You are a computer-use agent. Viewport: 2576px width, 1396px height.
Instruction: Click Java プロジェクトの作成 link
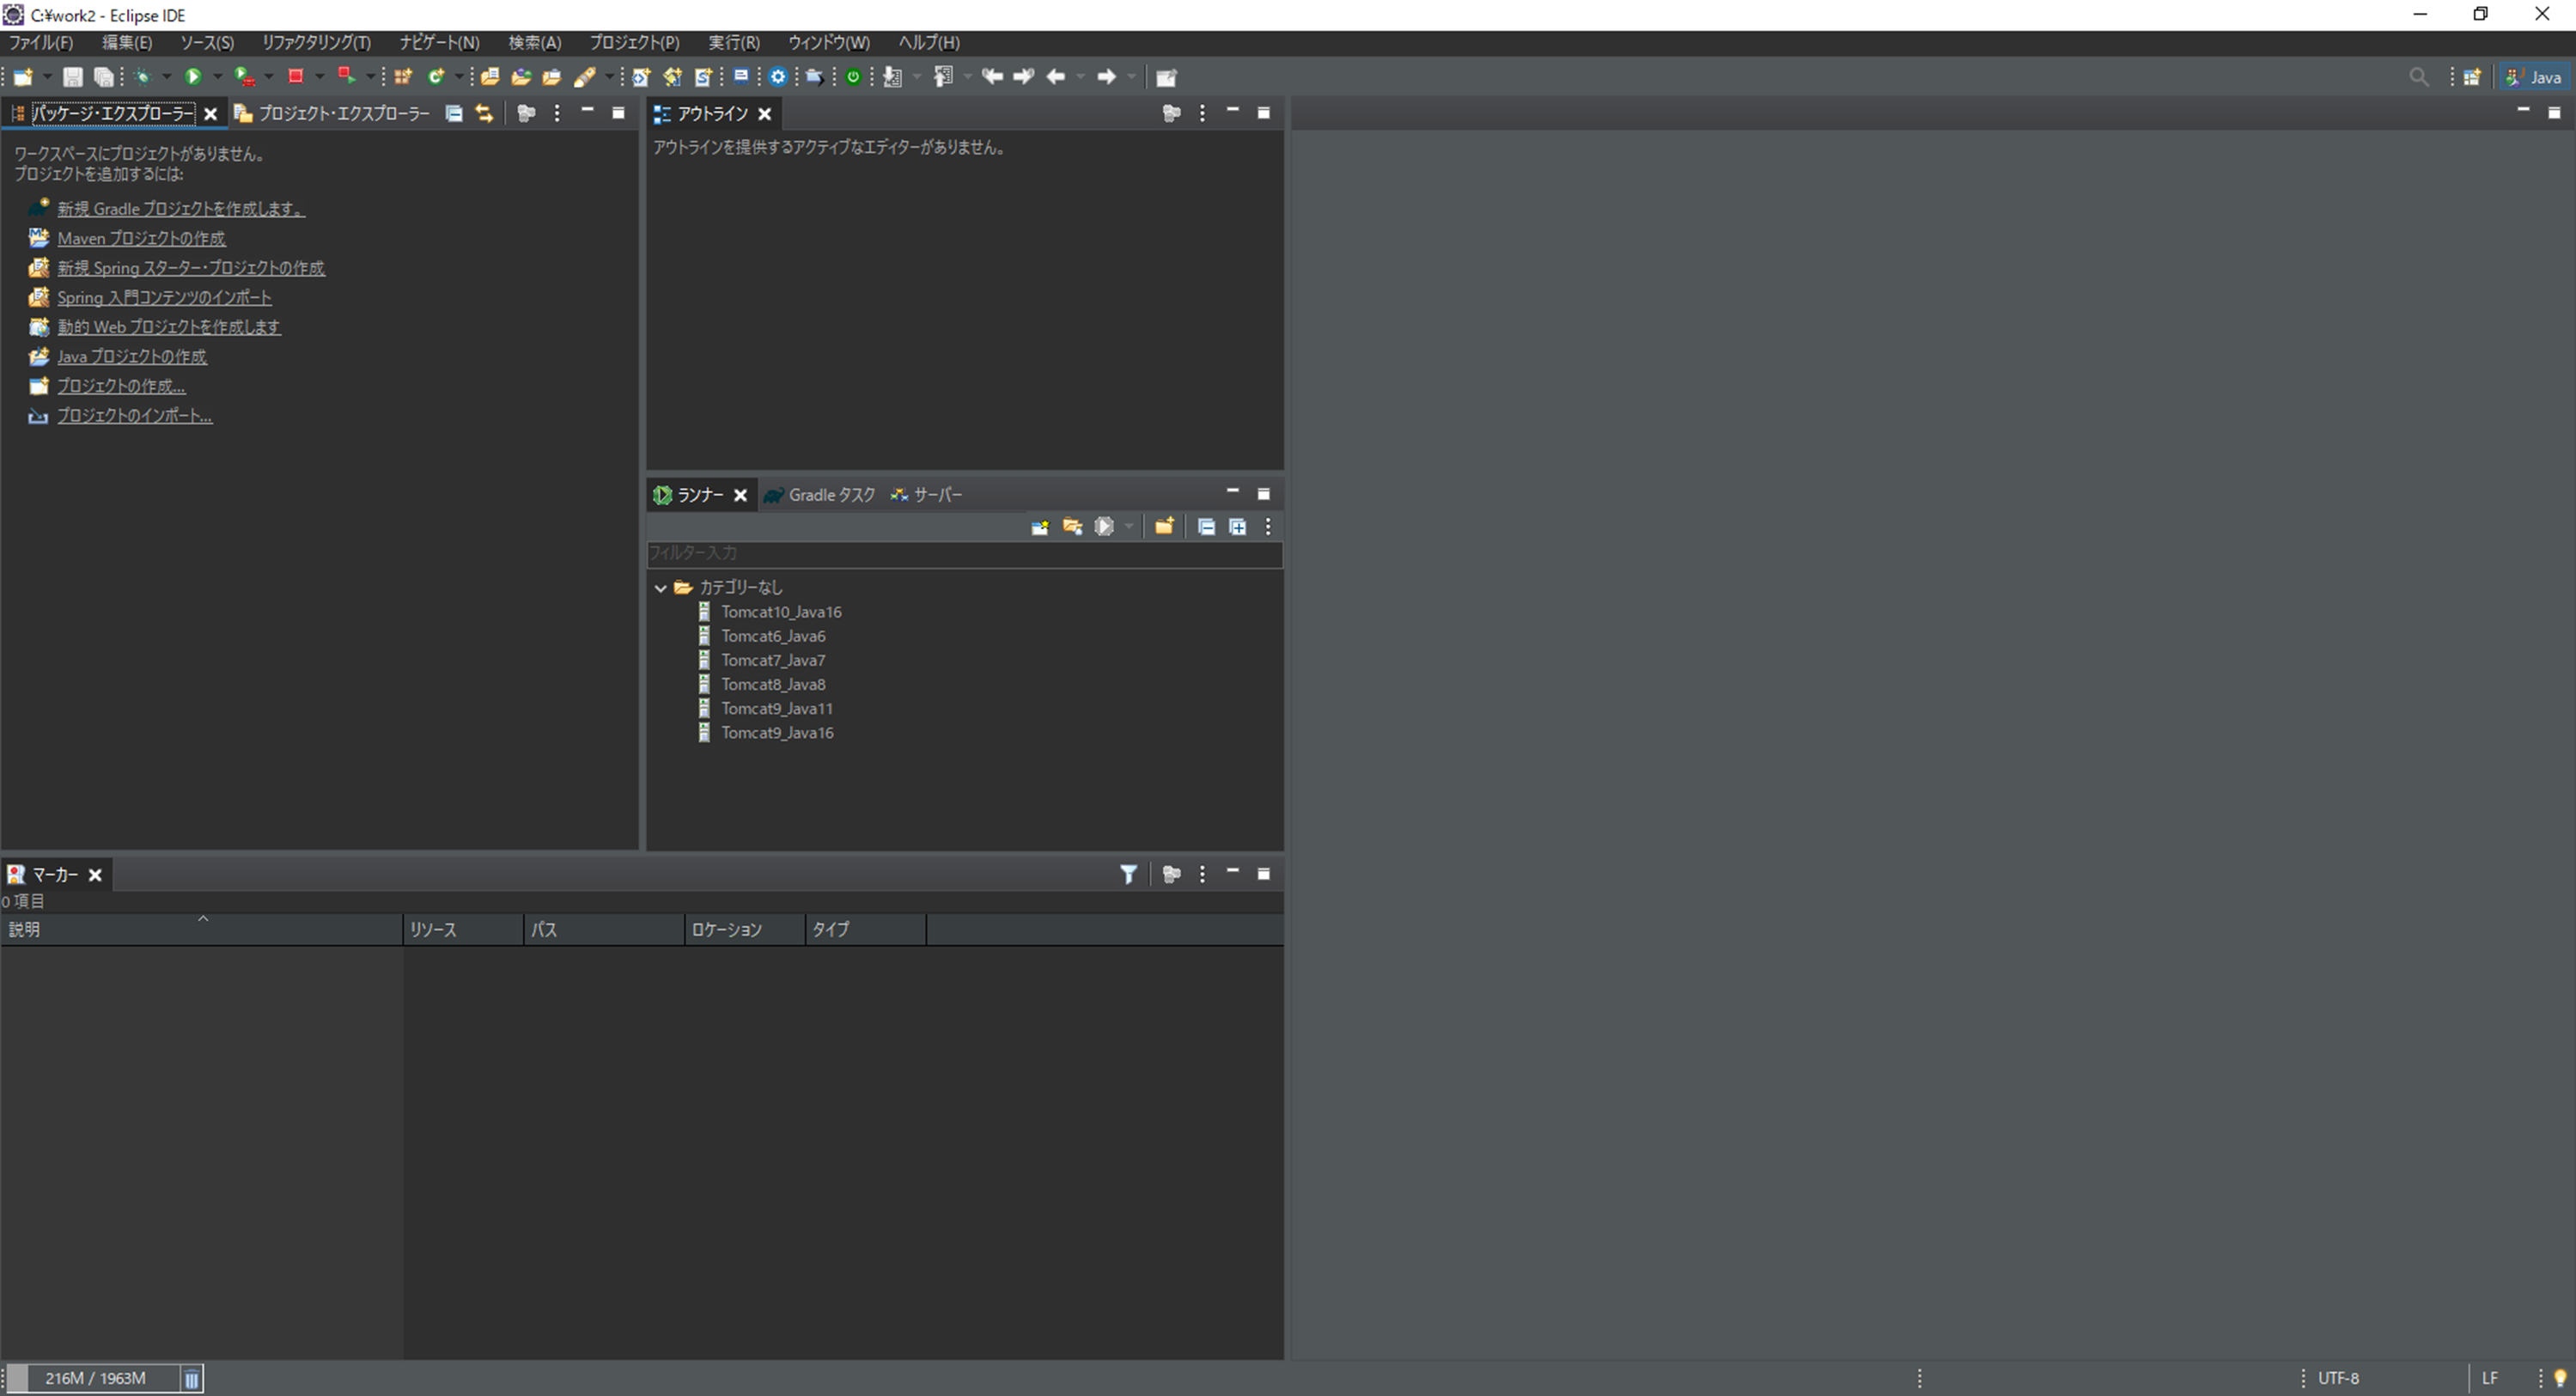click(x=132, y=356)
